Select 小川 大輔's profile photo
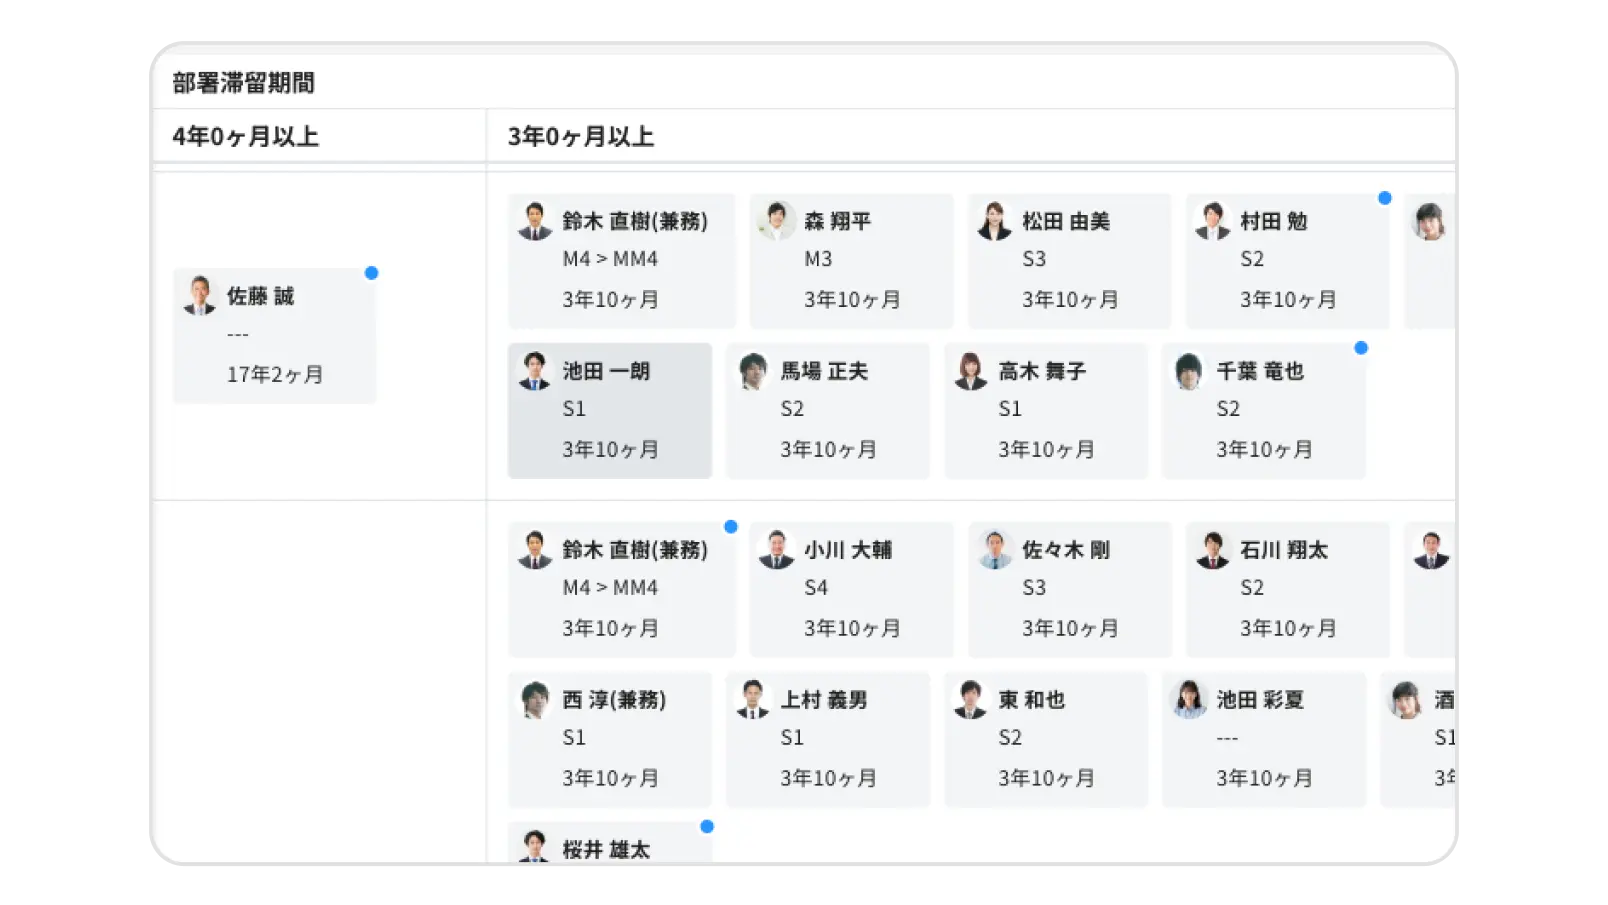 click(x=775, y=549)
